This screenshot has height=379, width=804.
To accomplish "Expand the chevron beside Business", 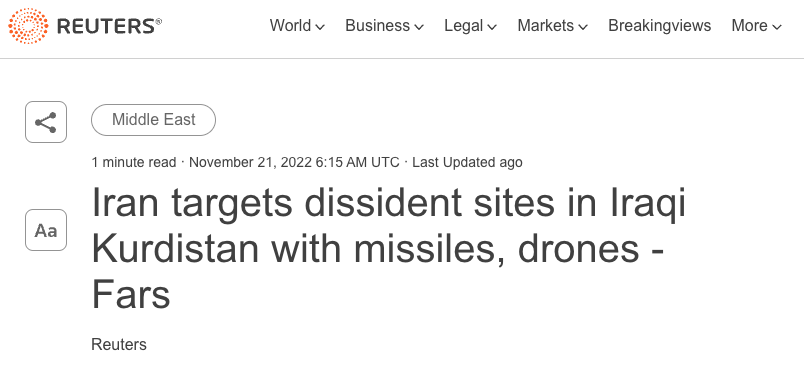I will click(x=419, y=27).
